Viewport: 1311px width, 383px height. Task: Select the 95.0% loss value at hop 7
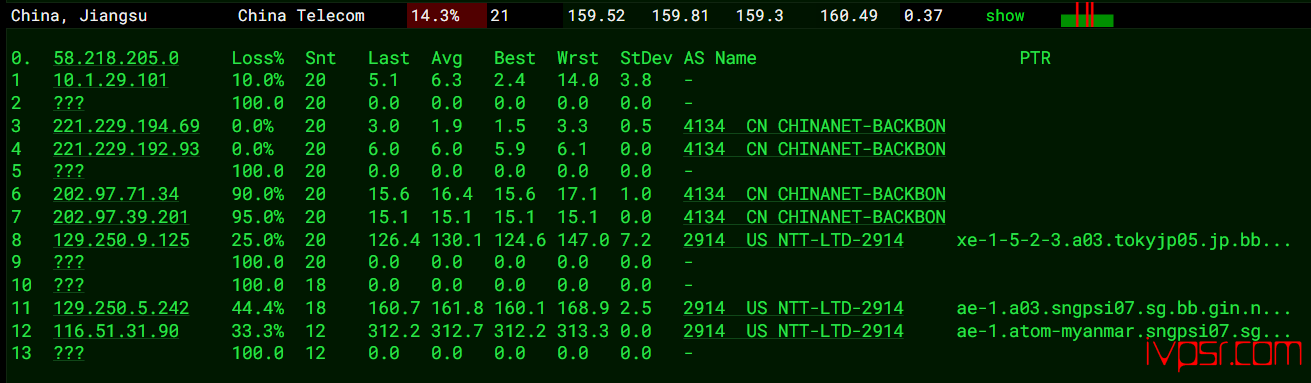258,217
